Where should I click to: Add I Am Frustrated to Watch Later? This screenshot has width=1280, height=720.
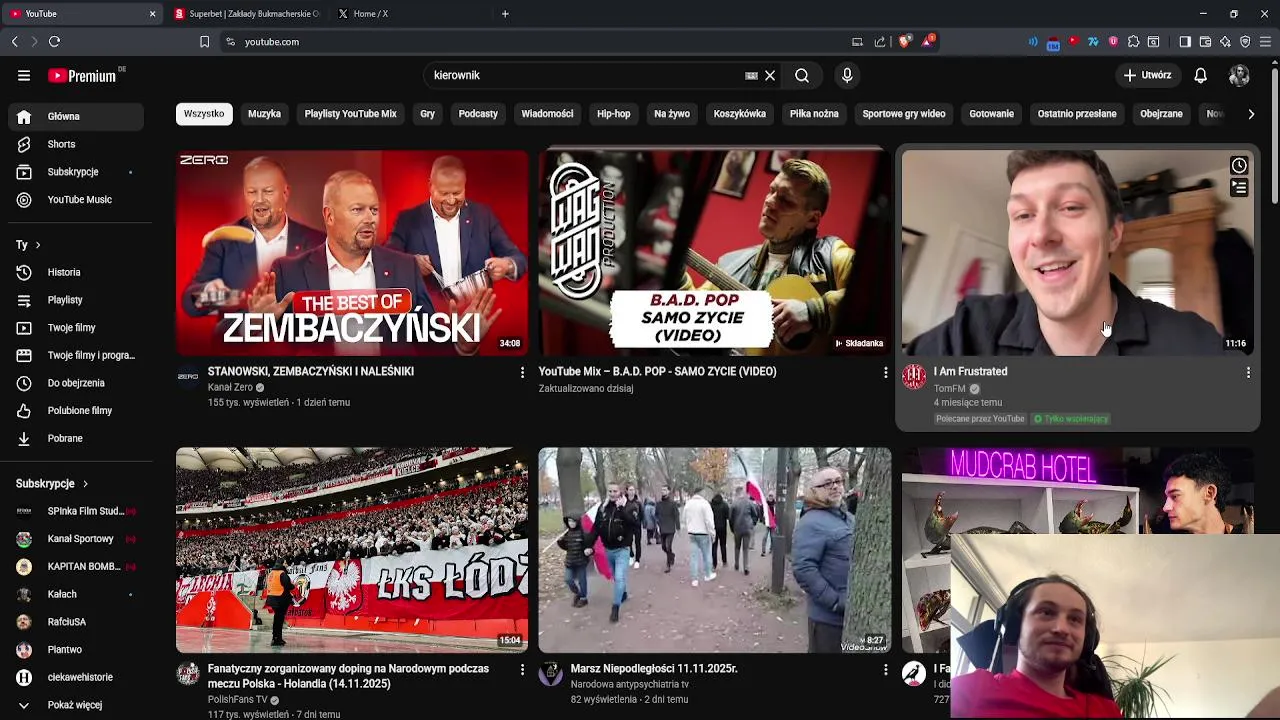[x=1239, y=166]
